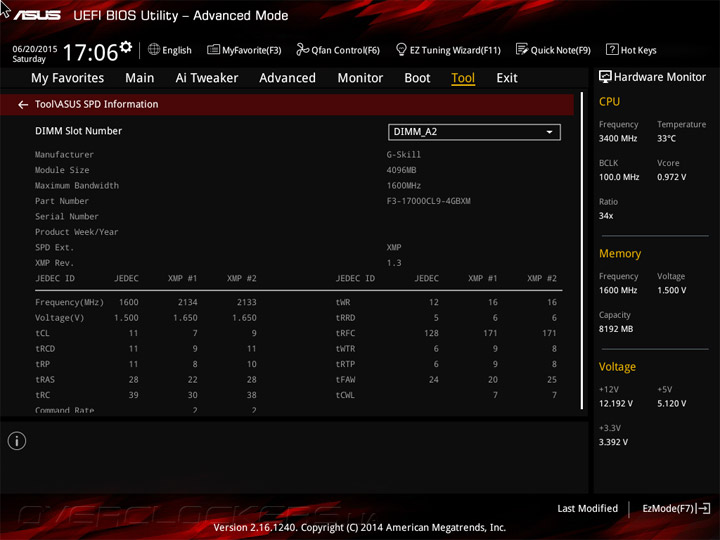
Task: Click the Serial Number label
Action: pos(67,216)
